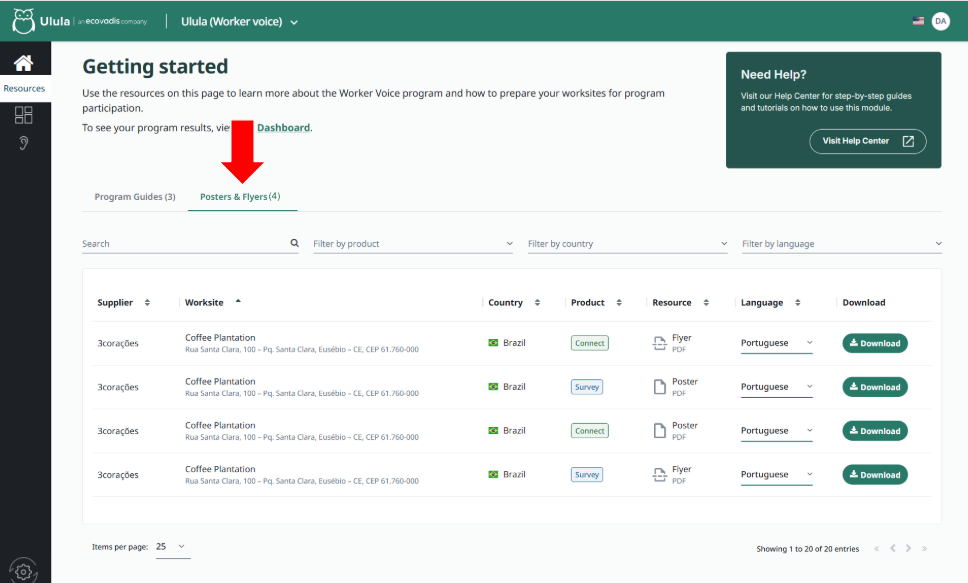Expand Filter by country dropdown
The height and width of the screenshot is (583, 968).
pos(628,244)
